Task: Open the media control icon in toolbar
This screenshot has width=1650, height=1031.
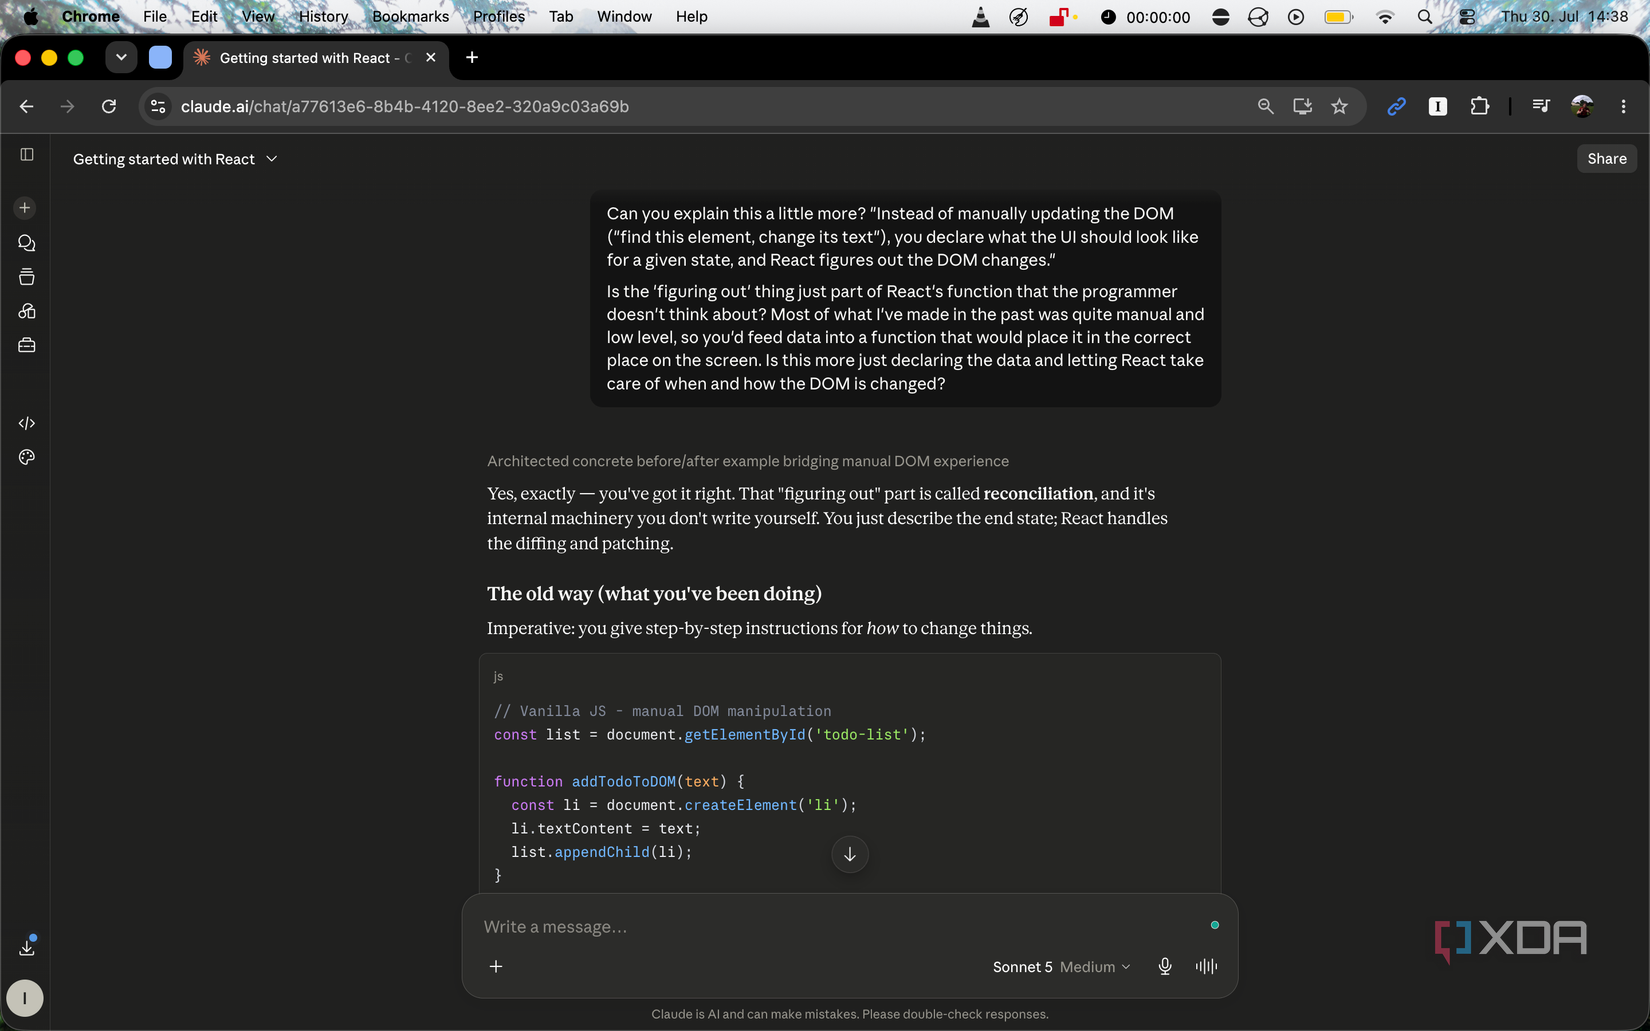Action: [1541, 106]
